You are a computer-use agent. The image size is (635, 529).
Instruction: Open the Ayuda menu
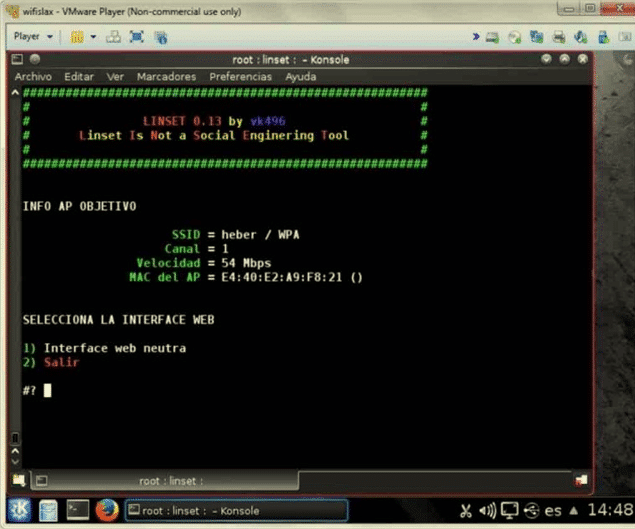(x=300, y=77)
